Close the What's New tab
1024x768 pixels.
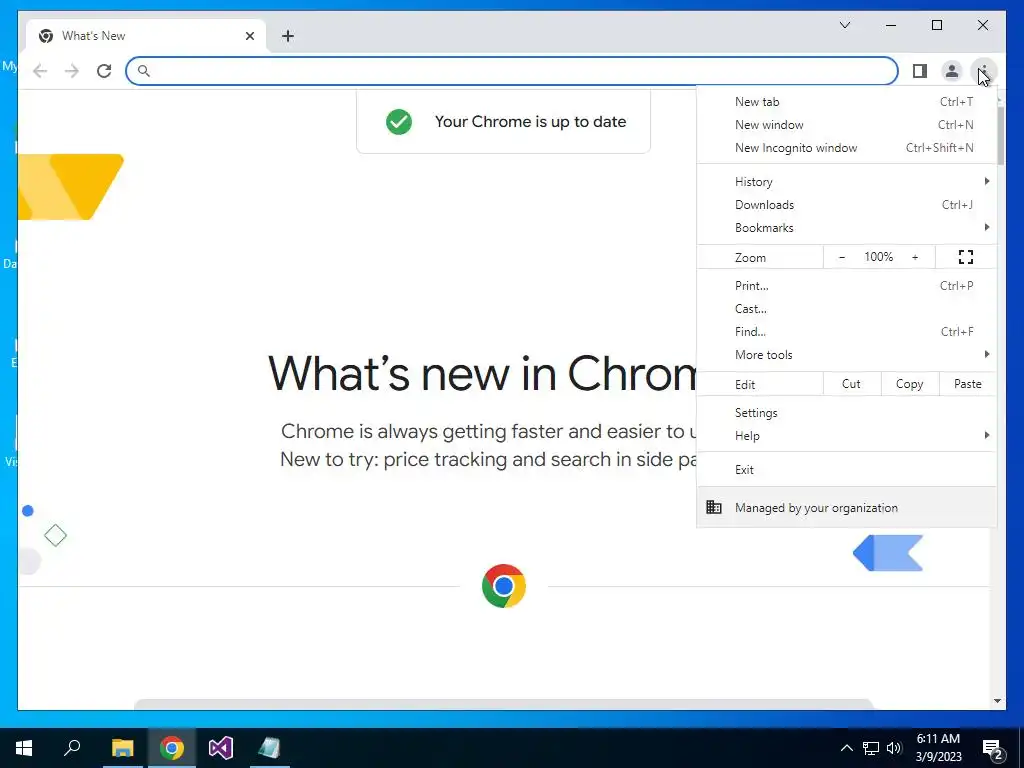point(249,36)
